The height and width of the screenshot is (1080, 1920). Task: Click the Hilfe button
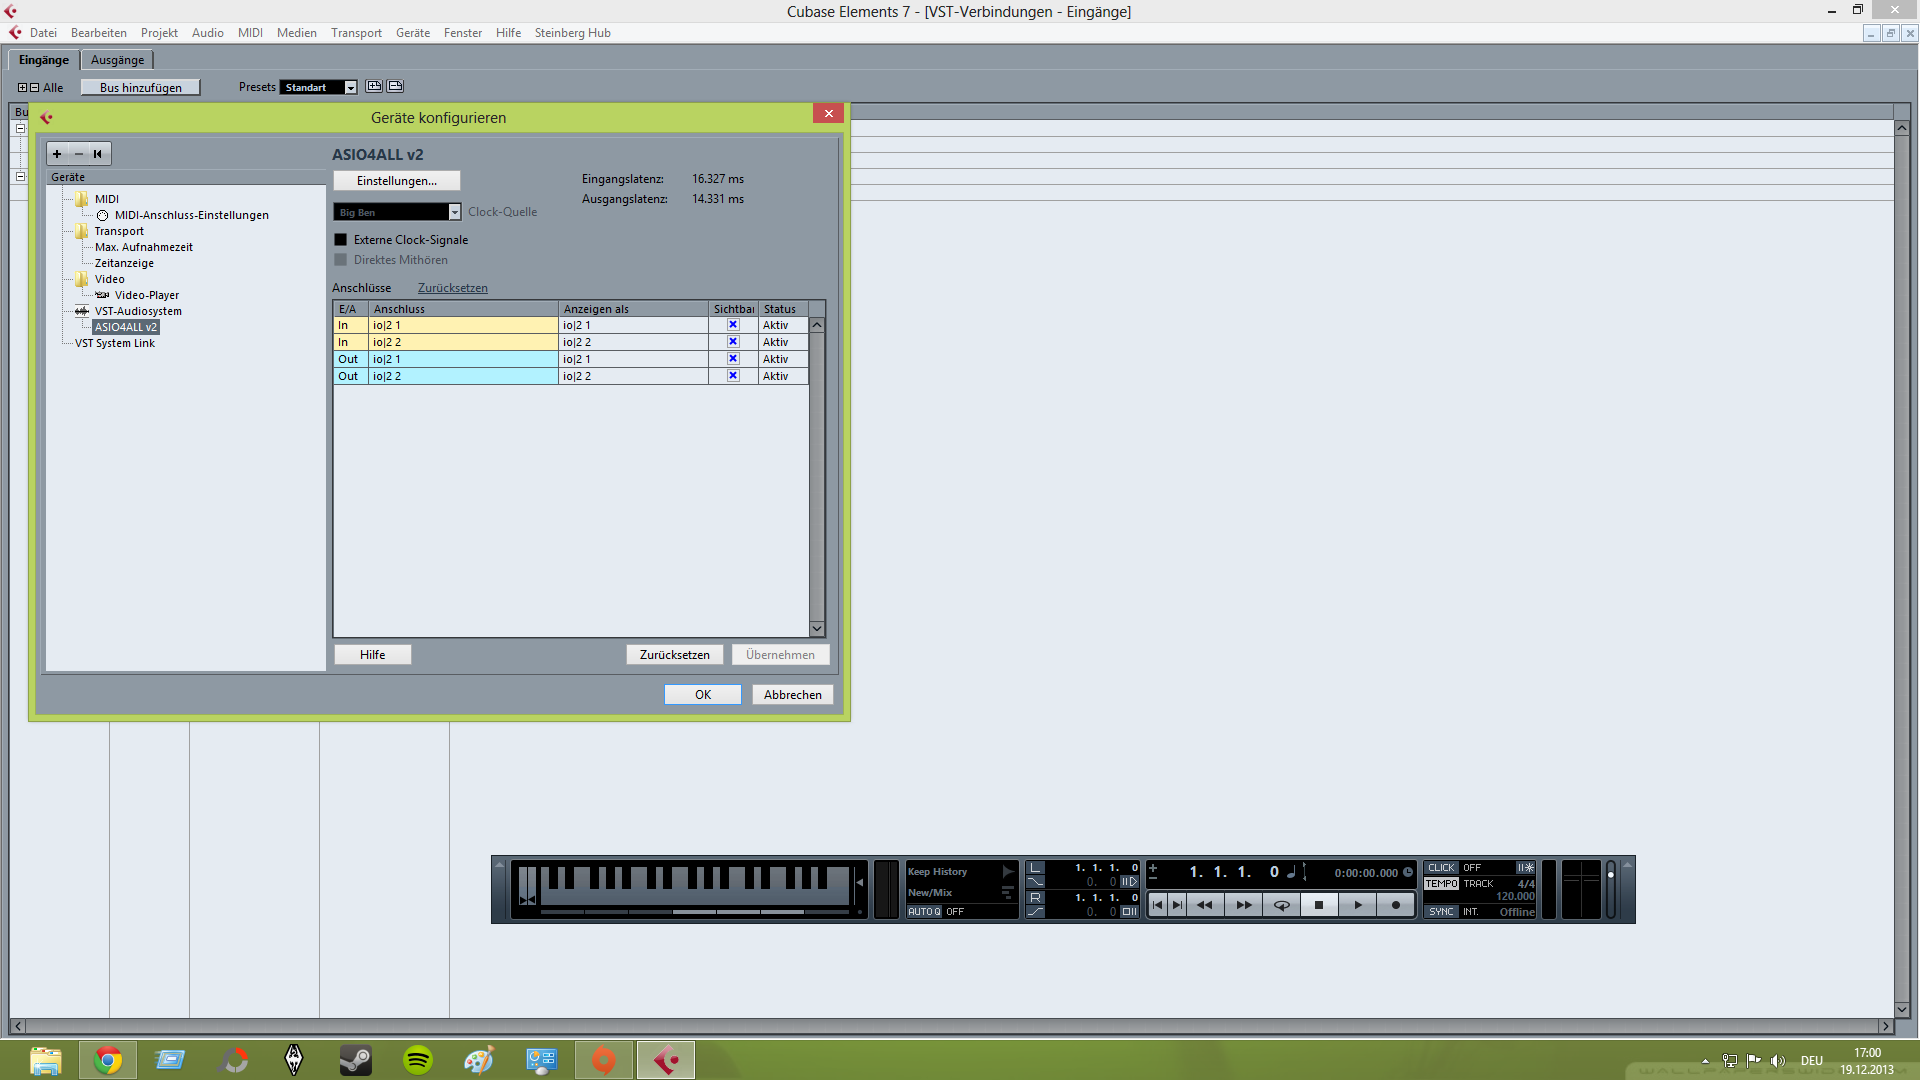[373, 655]
